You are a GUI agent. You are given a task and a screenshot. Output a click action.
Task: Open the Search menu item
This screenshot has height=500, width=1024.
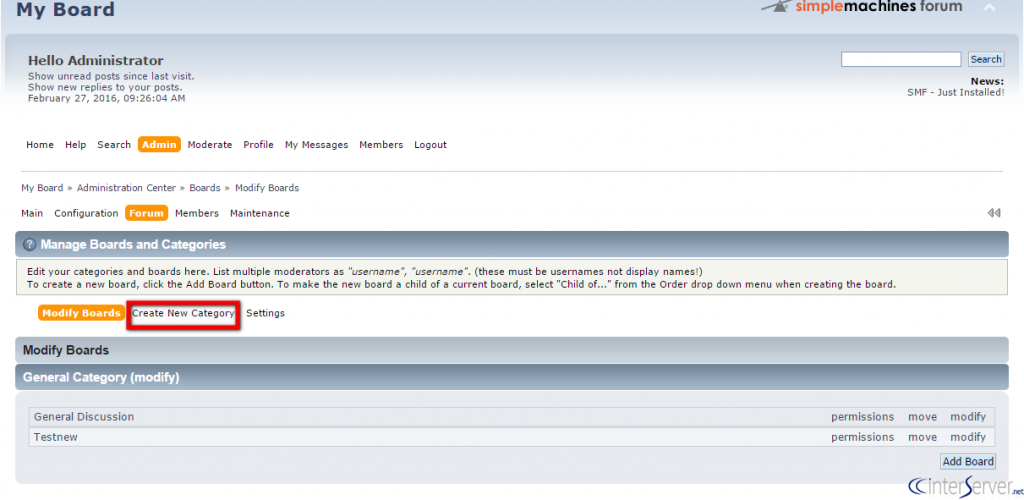[x=114, y=145]
